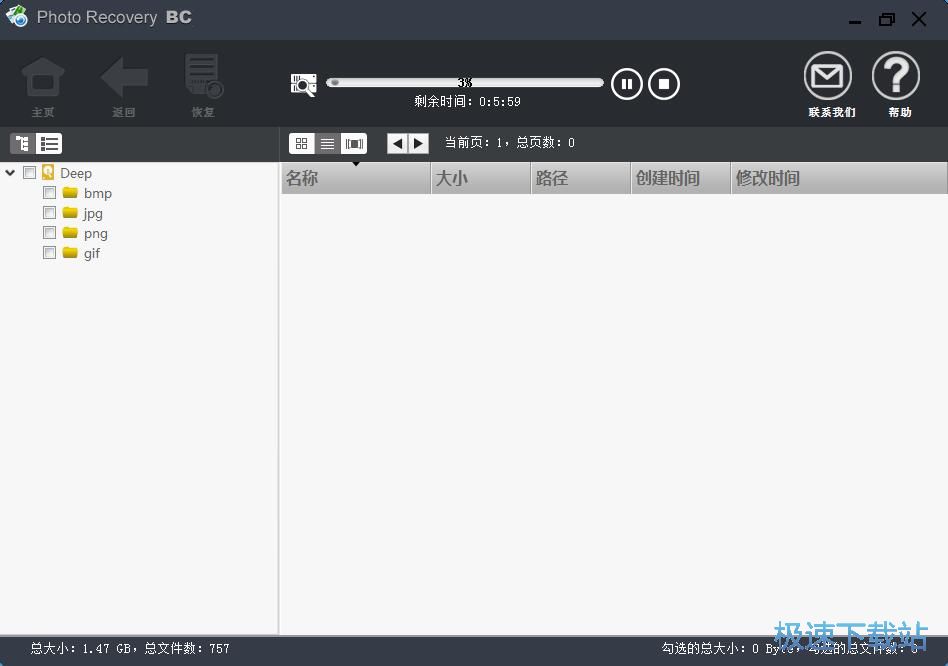Viewport: 948px width, 666px height.
Task: Click the scan magnifier icon beside progress bar
Action: click(304, 84)
